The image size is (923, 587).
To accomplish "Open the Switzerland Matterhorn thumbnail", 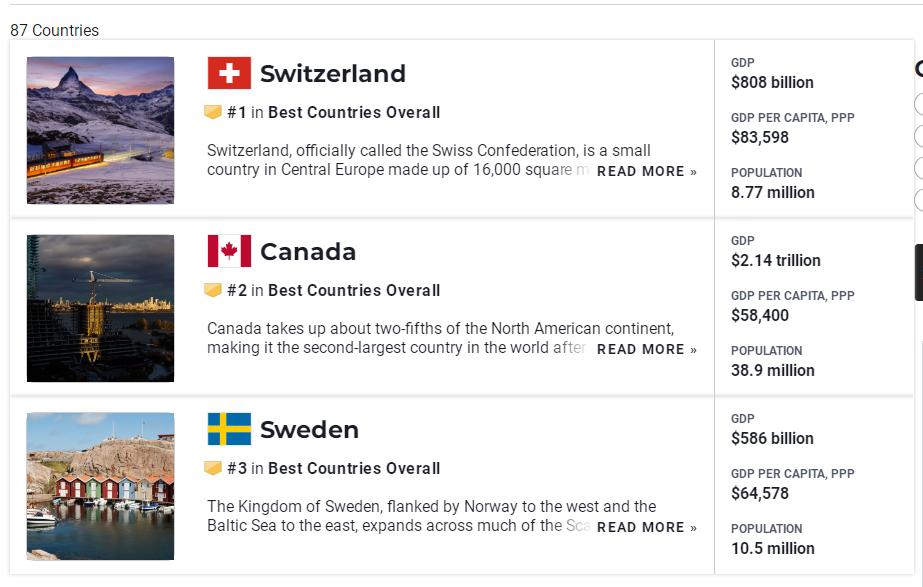I will click(100, 130).
